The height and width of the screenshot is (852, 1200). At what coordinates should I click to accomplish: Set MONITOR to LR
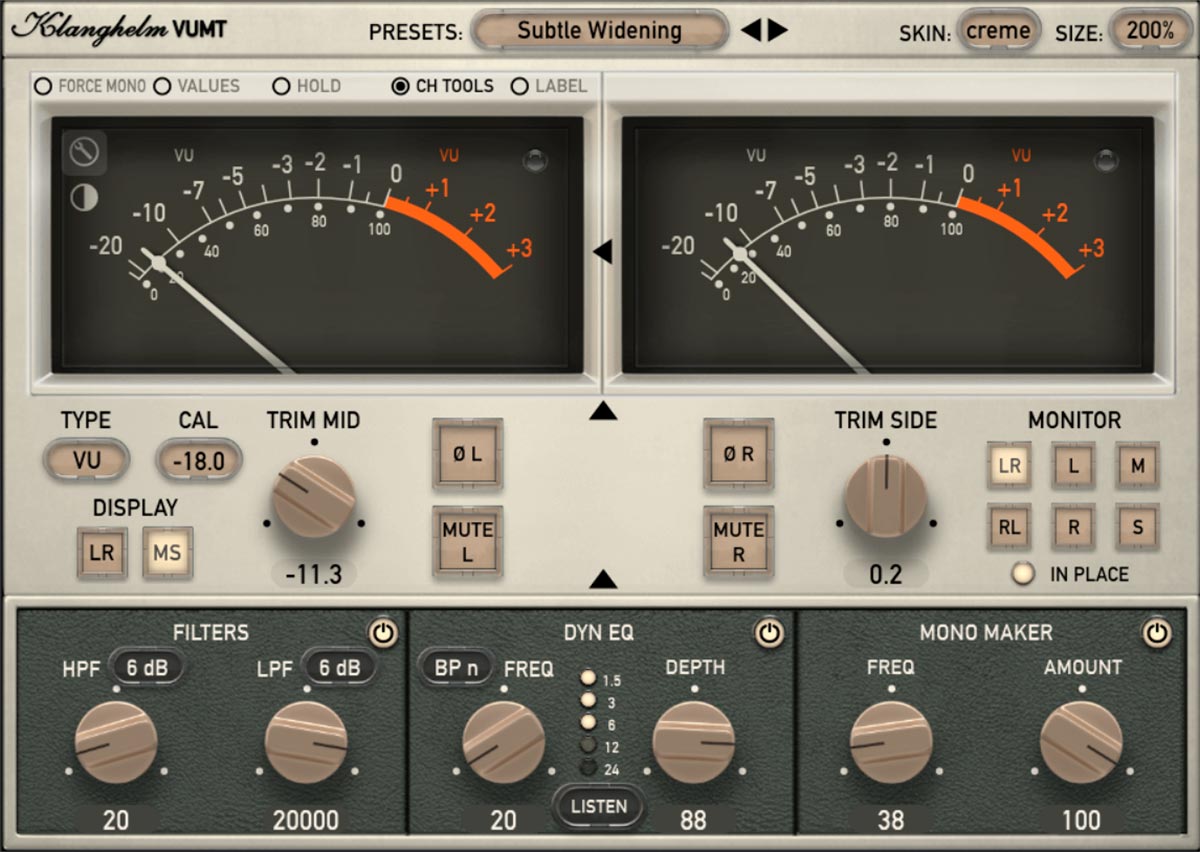[x=1009, y=465]
